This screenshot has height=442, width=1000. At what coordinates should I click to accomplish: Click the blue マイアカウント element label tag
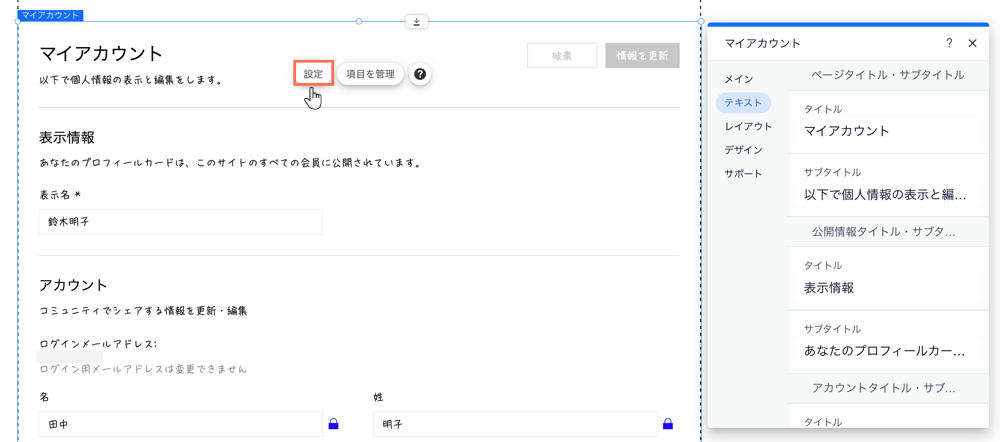[x=50, y=15]
